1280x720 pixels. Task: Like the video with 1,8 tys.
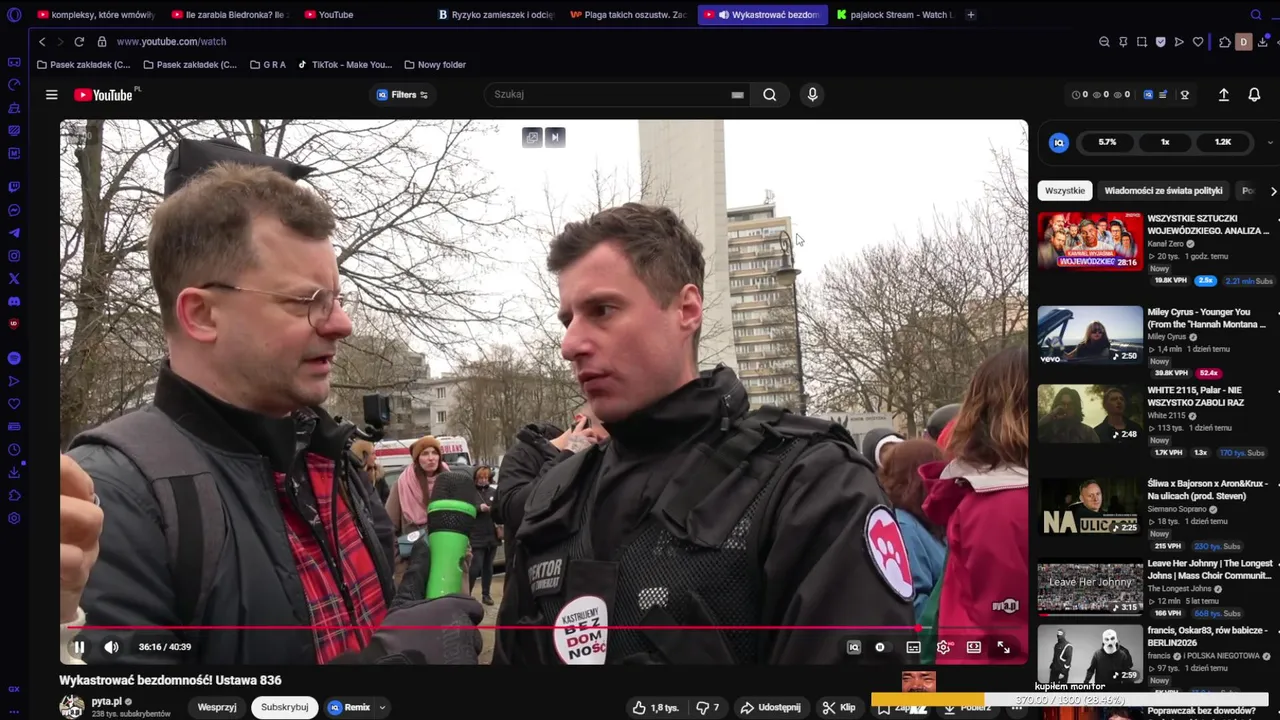(655, 707)
